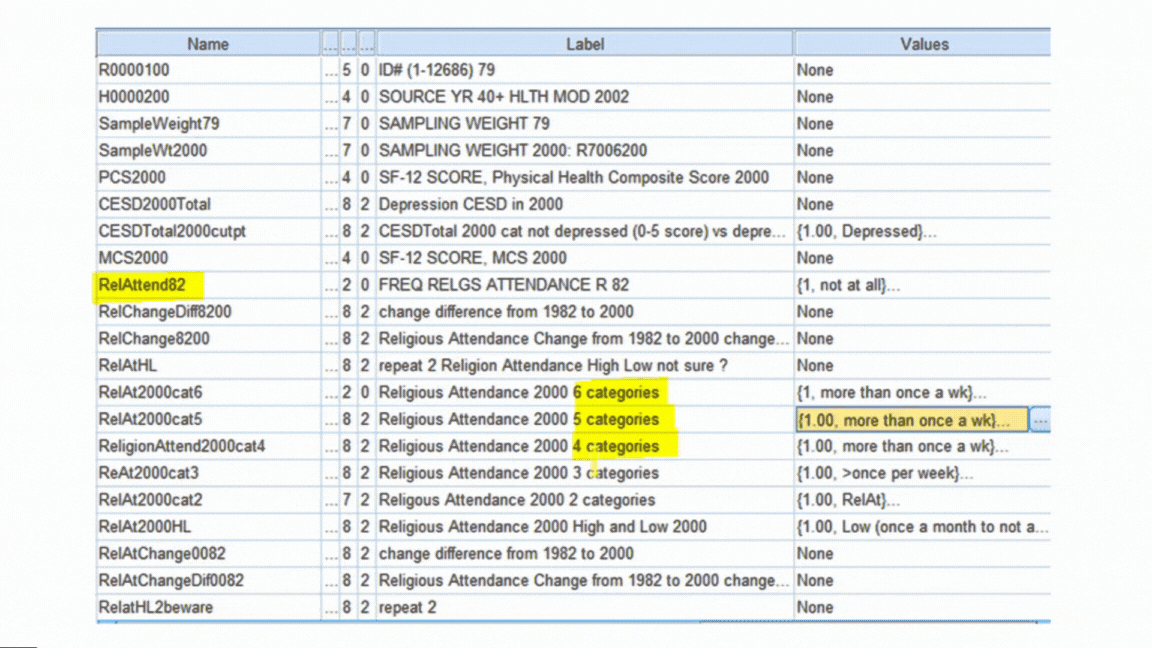Click the ellipsis button in RelAt2000cat5 Values cell
Screen dimensions: 1152x648
click(1040, 420)
